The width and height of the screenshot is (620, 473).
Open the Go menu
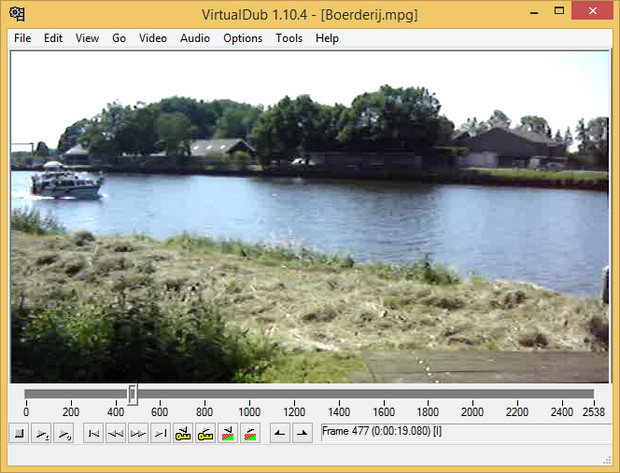(119, 38)
